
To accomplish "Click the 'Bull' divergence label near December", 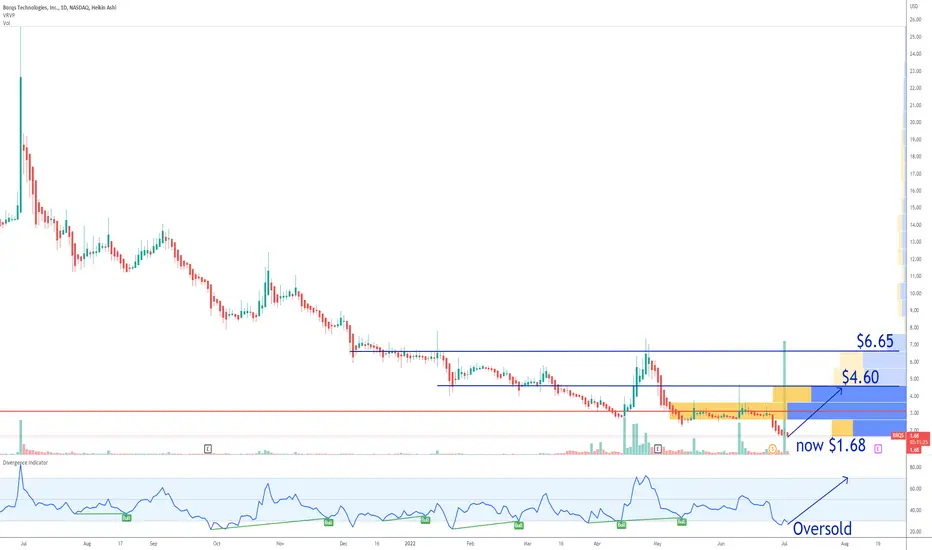I will click(328, 522).
